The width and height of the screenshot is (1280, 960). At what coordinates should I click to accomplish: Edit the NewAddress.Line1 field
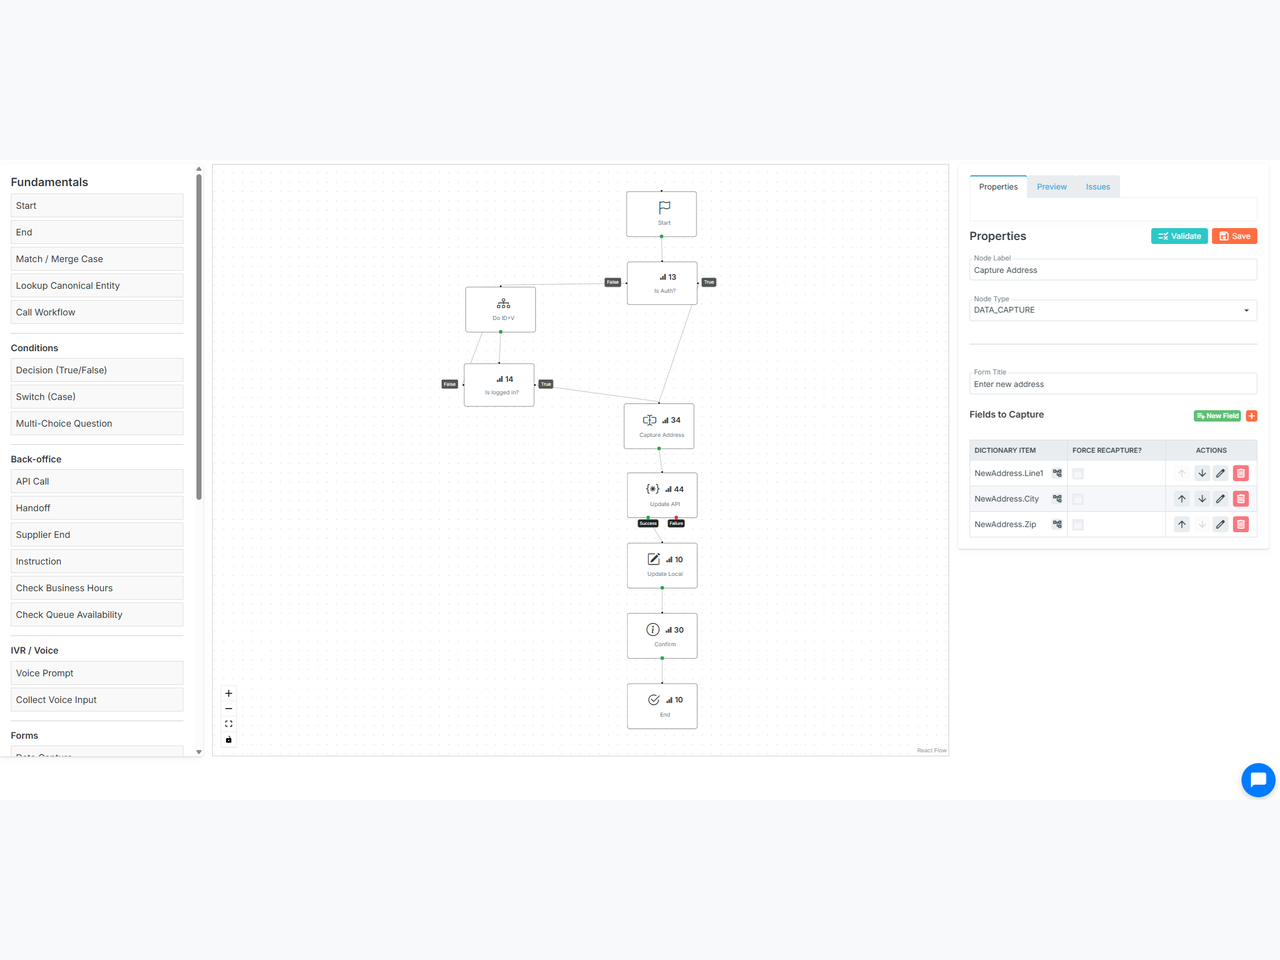coord(1221,473)
